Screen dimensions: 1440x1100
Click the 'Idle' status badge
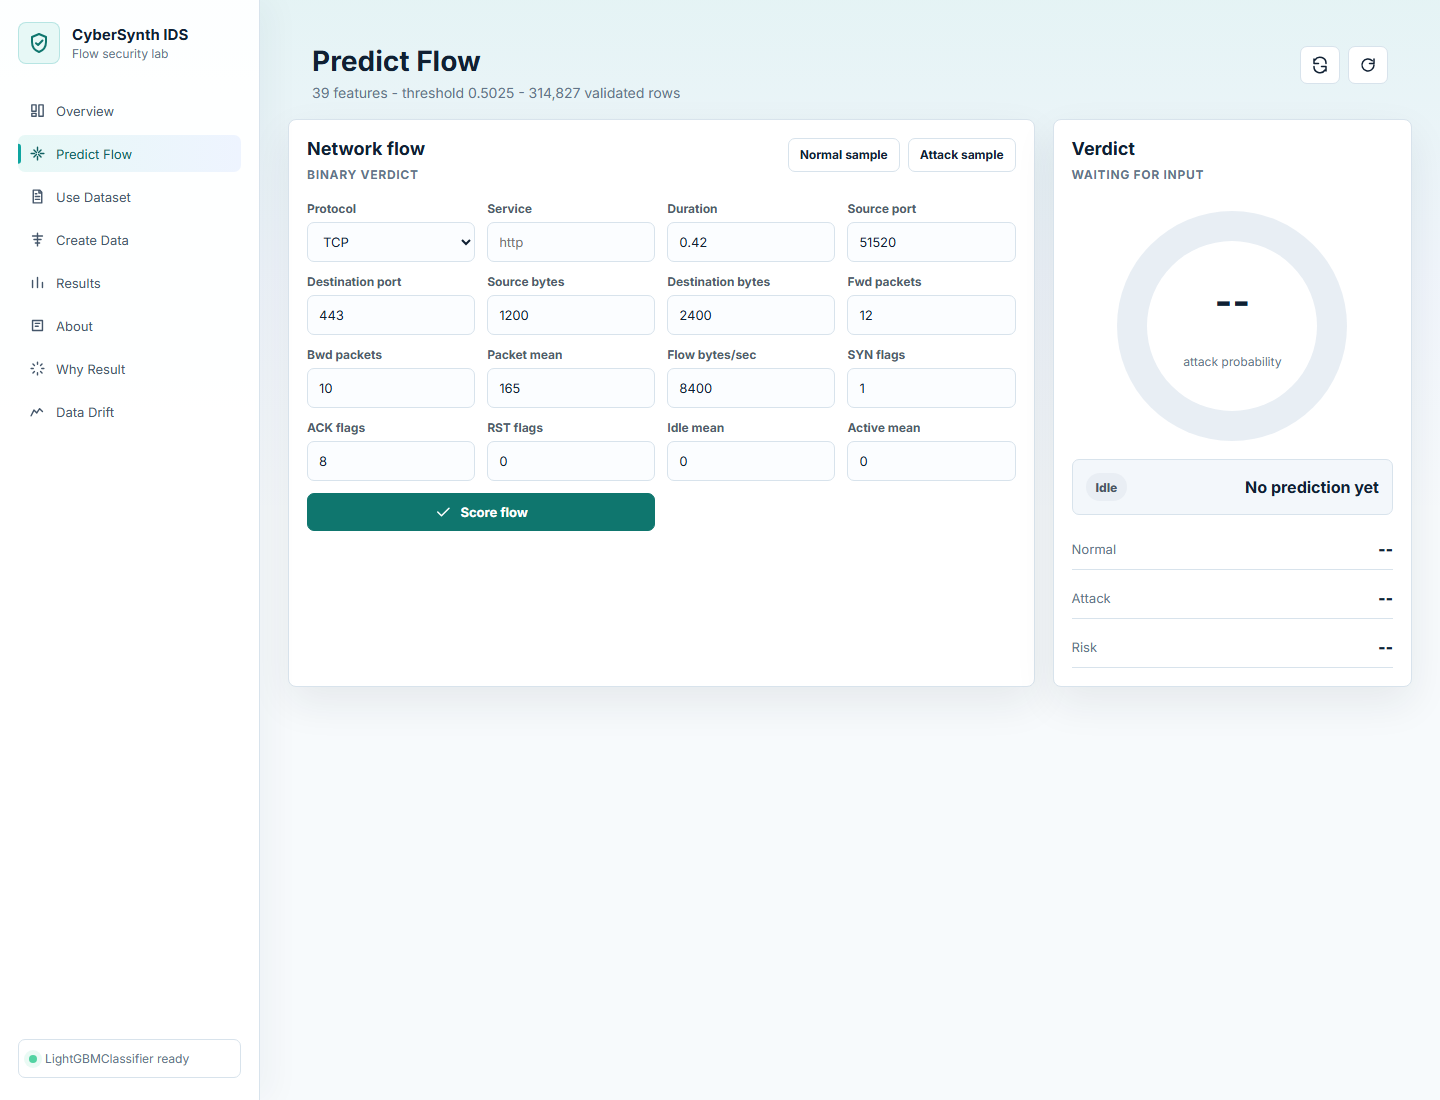[1106, 488]
